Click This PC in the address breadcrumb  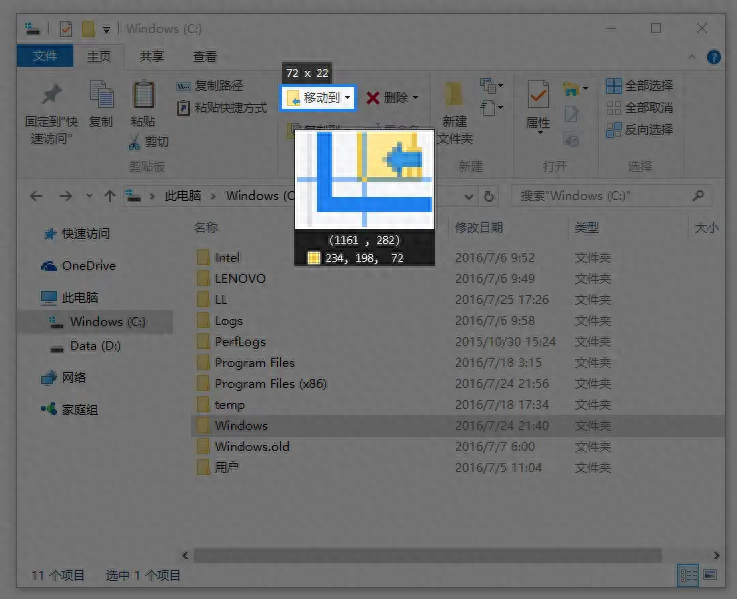tap(182, 196)
